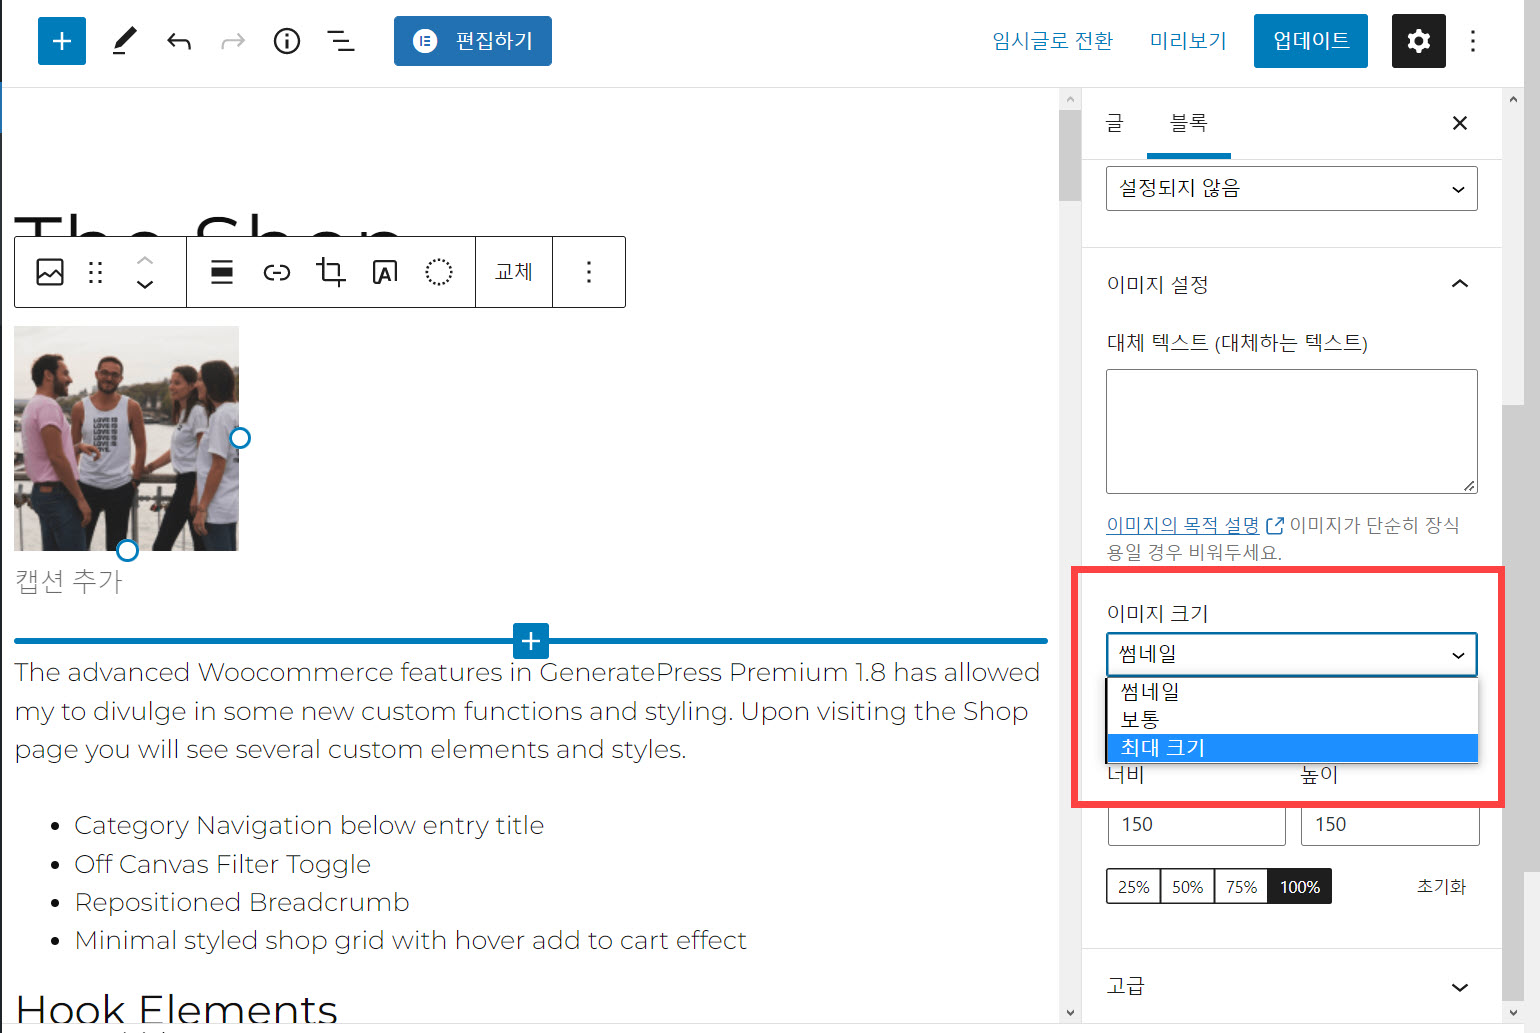Open the image alignment tool
This screenshot has height=1033, width=1540.
[221, 271]
